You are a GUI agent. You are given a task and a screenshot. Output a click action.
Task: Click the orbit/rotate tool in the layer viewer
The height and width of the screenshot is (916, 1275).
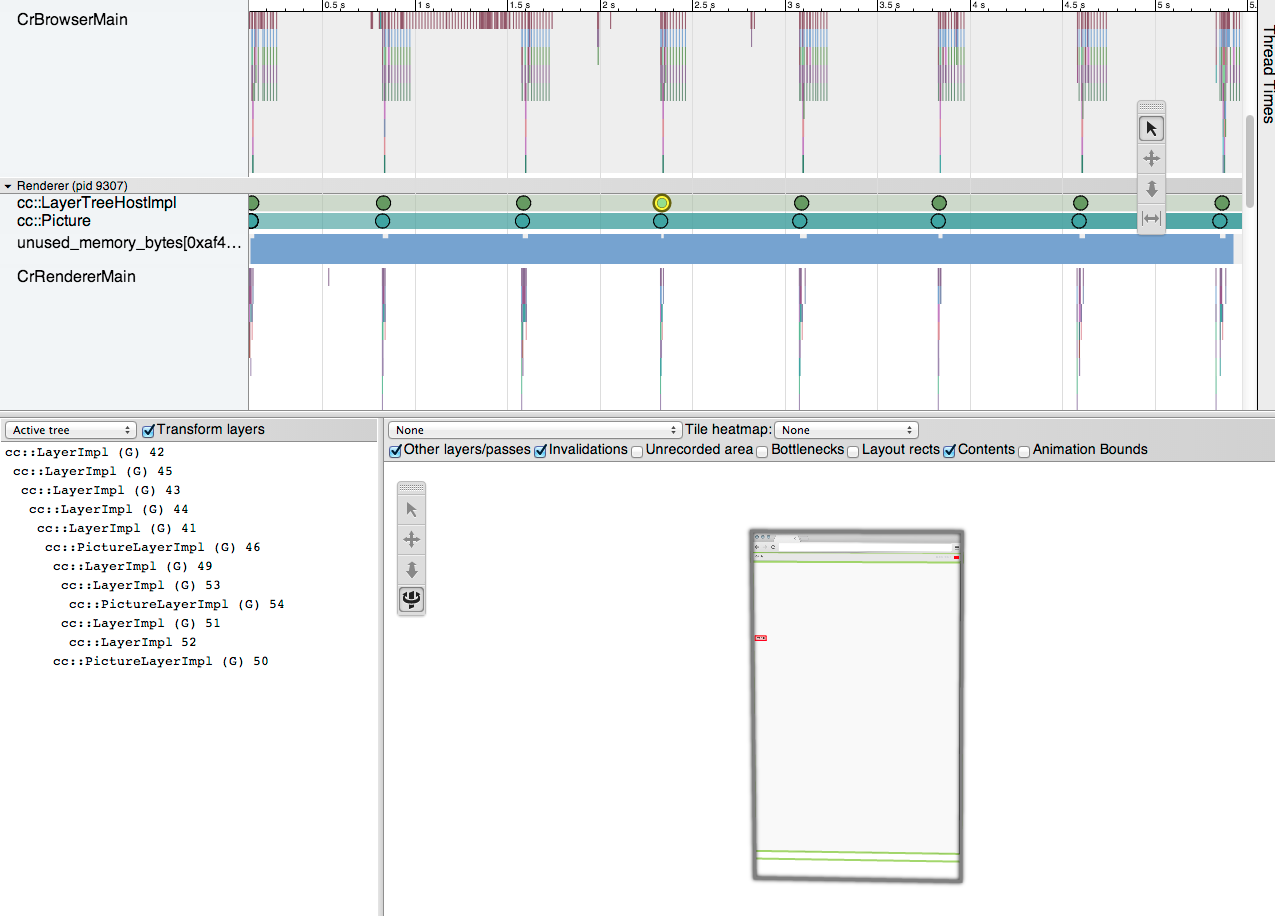click(x=411, y=600)
